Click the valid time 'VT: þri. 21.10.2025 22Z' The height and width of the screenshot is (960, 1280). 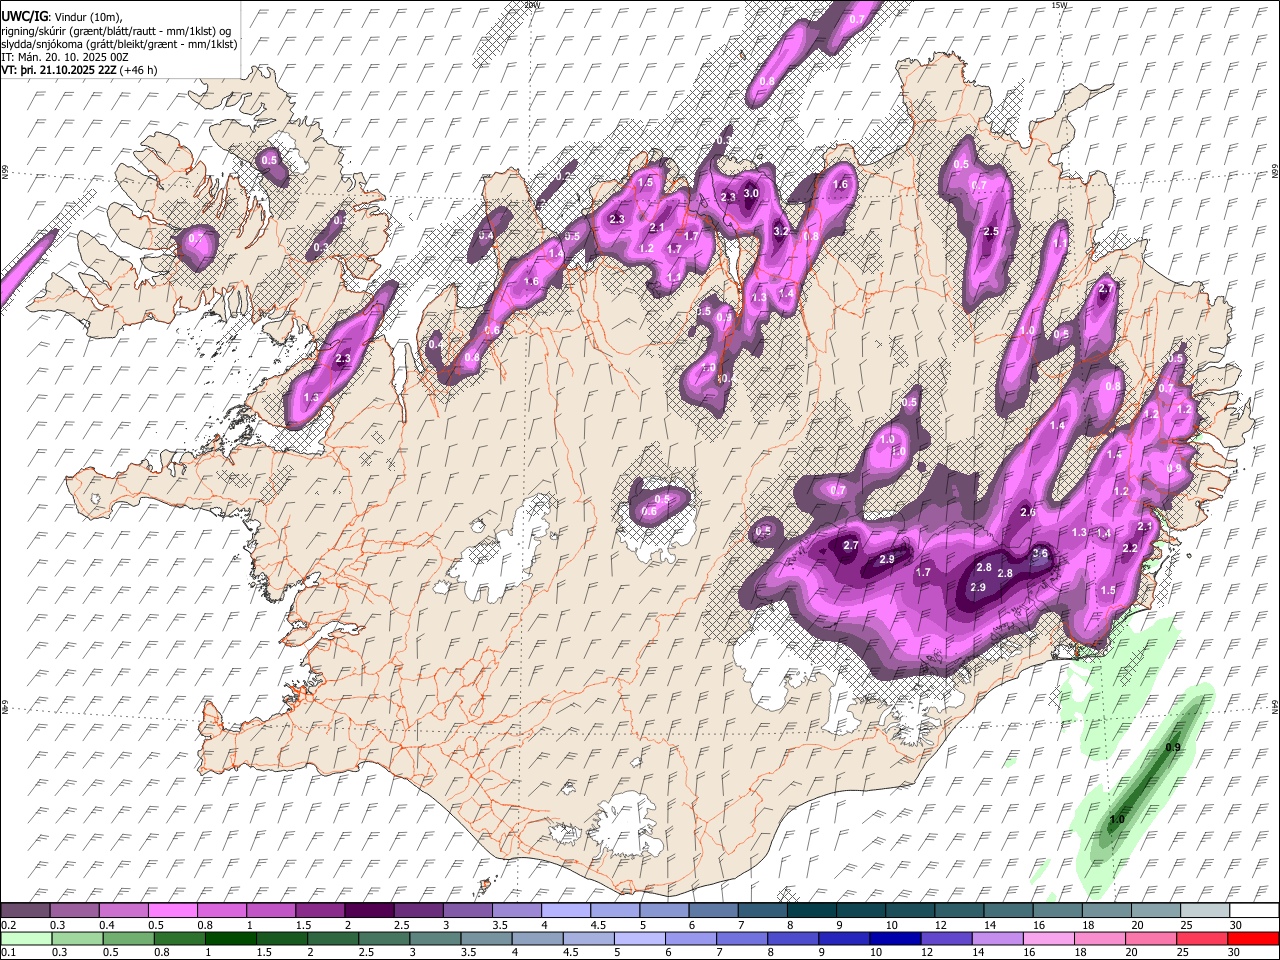pyautogui.click(x=60, y=71)
